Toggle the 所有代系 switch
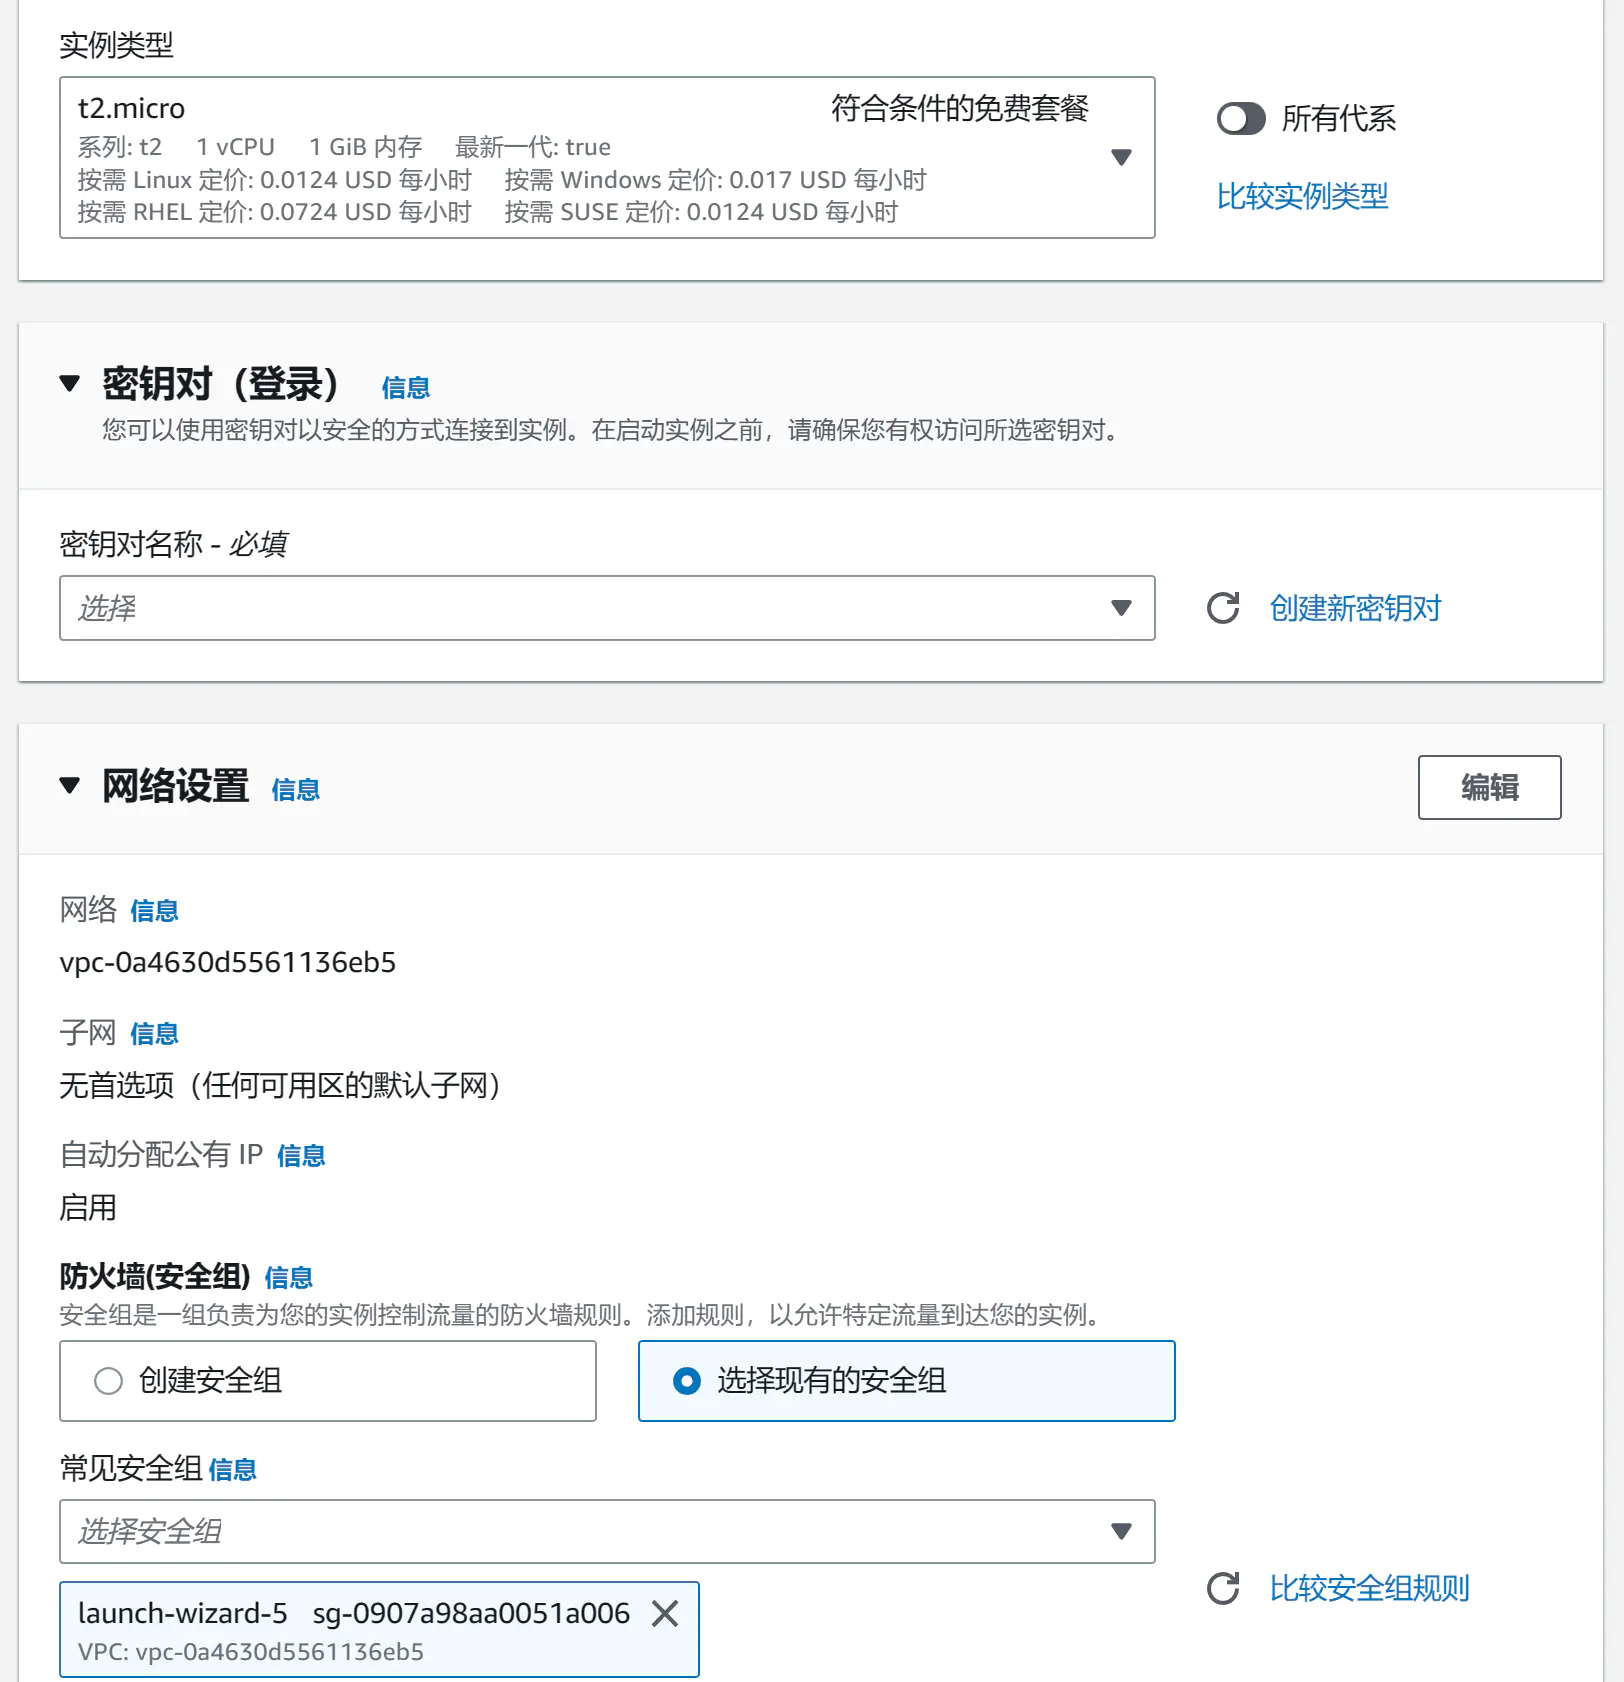Image resolution: width=1624 pixels, height=1682 pixels. [1241, 119]
